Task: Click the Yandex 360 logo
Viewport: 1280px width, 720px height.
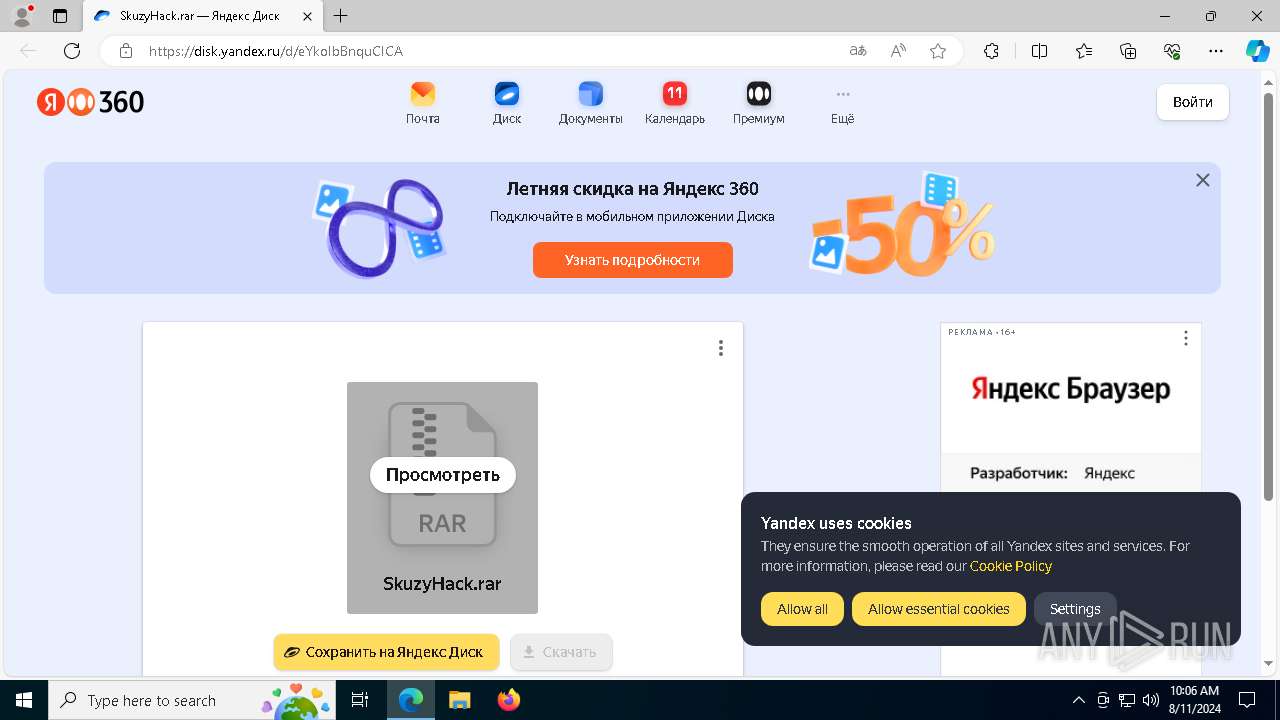Action: (x=91, y=102)
